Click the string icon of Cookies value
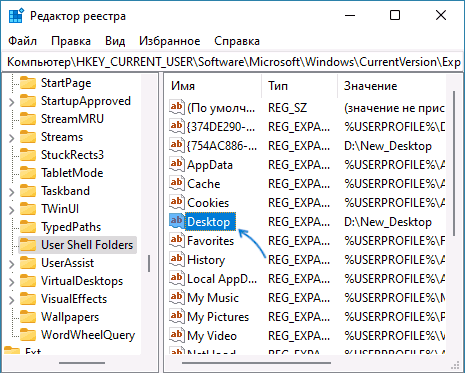Viewport: 465px width, 373px height. coord(177,203)
